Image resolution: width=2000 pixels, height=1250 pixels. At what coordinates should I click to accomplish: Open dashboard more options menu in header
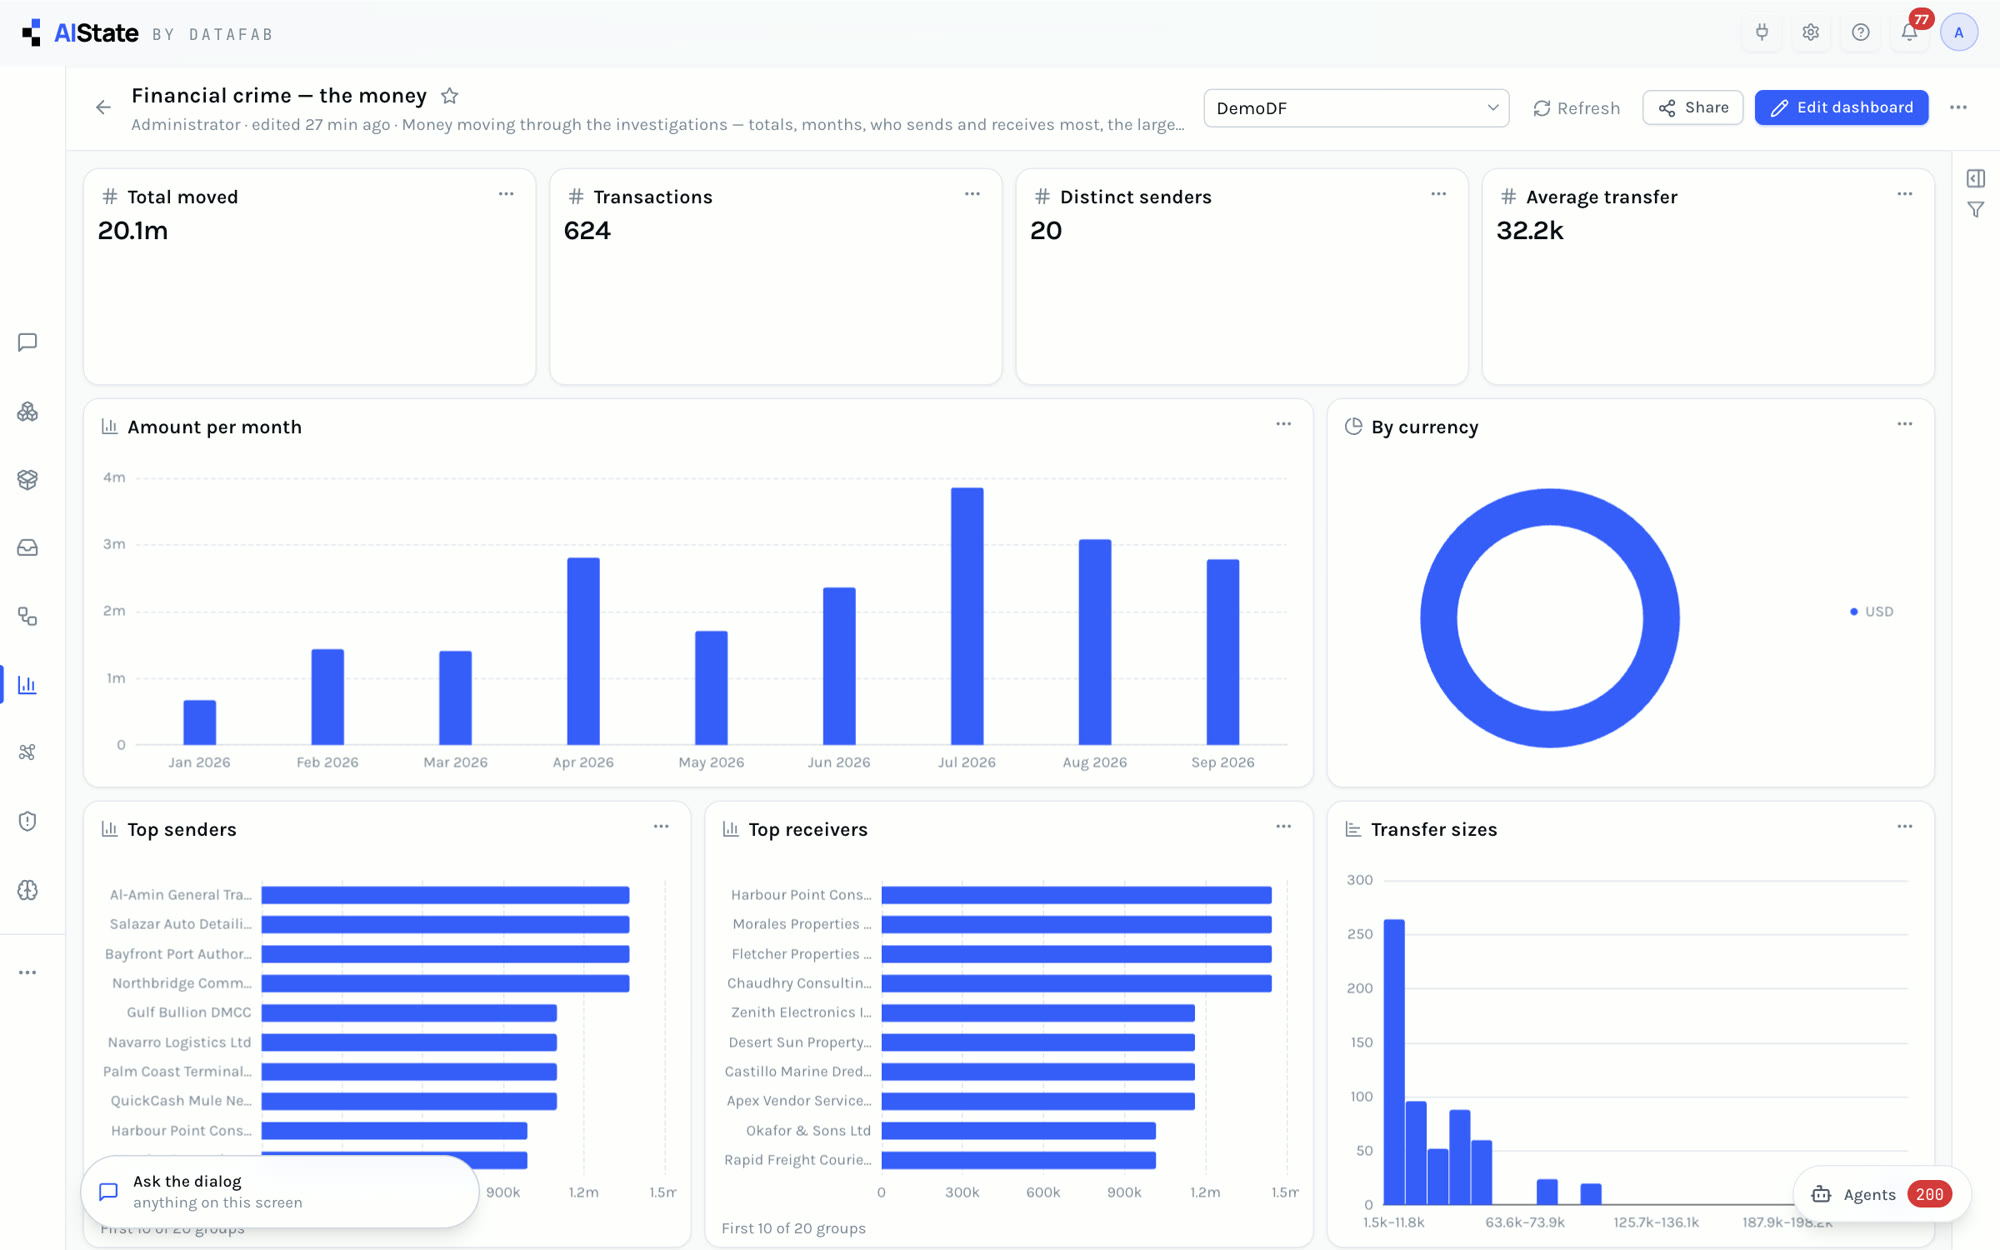1958,108
